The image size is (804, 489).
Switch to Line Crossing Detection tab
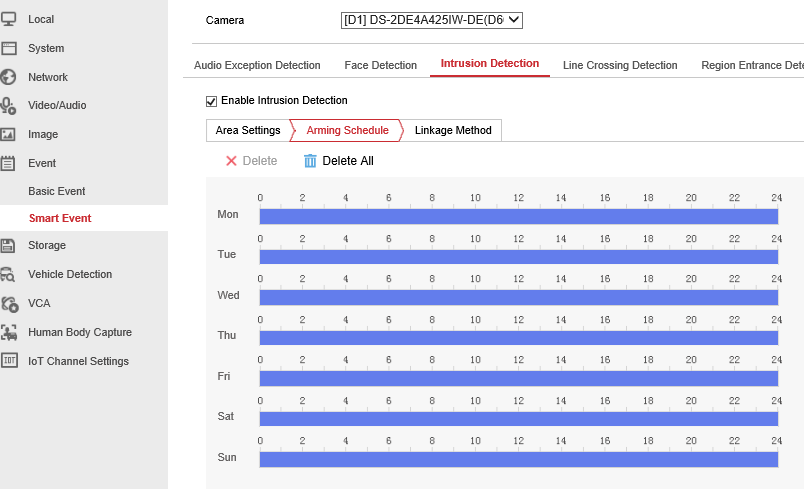tap(620, 65)
